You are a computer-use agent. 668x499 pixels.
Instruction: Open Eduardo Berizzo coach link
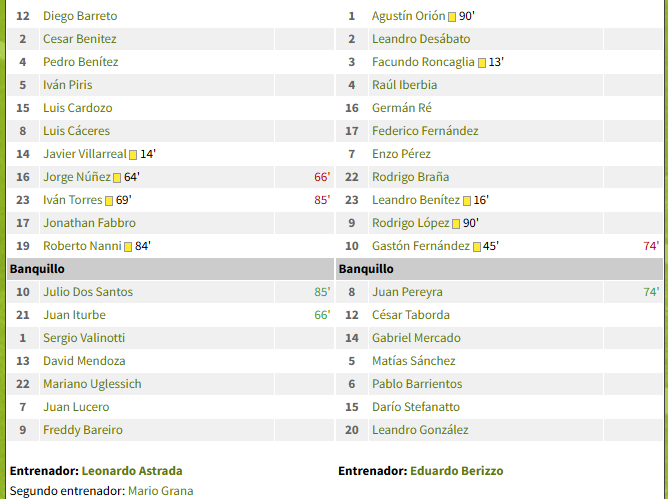click(x=457, y=471)
